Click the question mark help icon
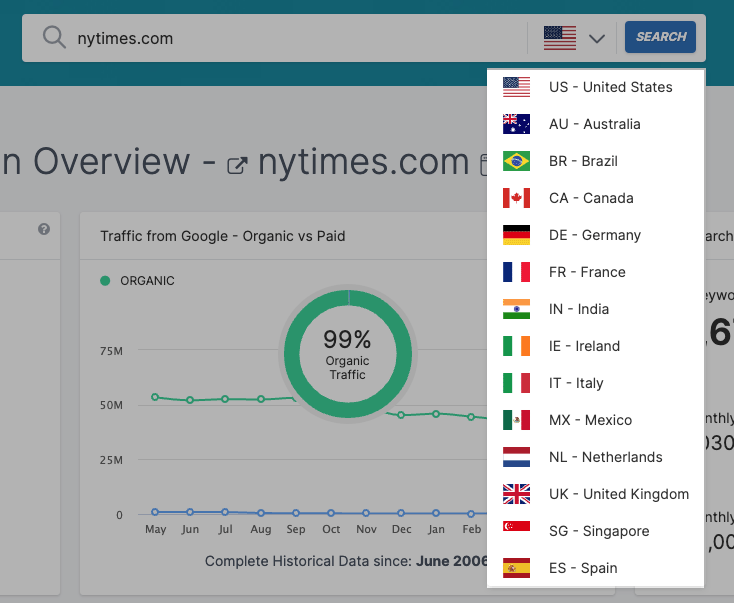This screenshot has width=734, height=603. [44, 229]
